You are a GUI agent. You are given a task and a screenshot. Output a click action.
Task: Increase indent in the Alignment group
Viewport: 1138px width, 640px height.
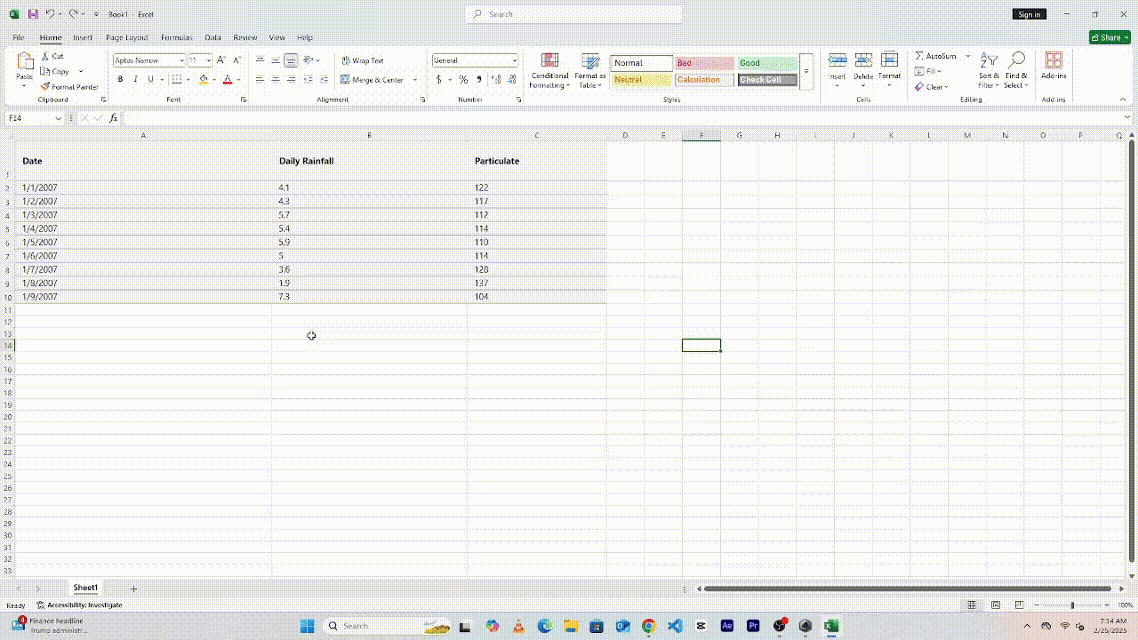pyautogui.click(x=324, y=79)
